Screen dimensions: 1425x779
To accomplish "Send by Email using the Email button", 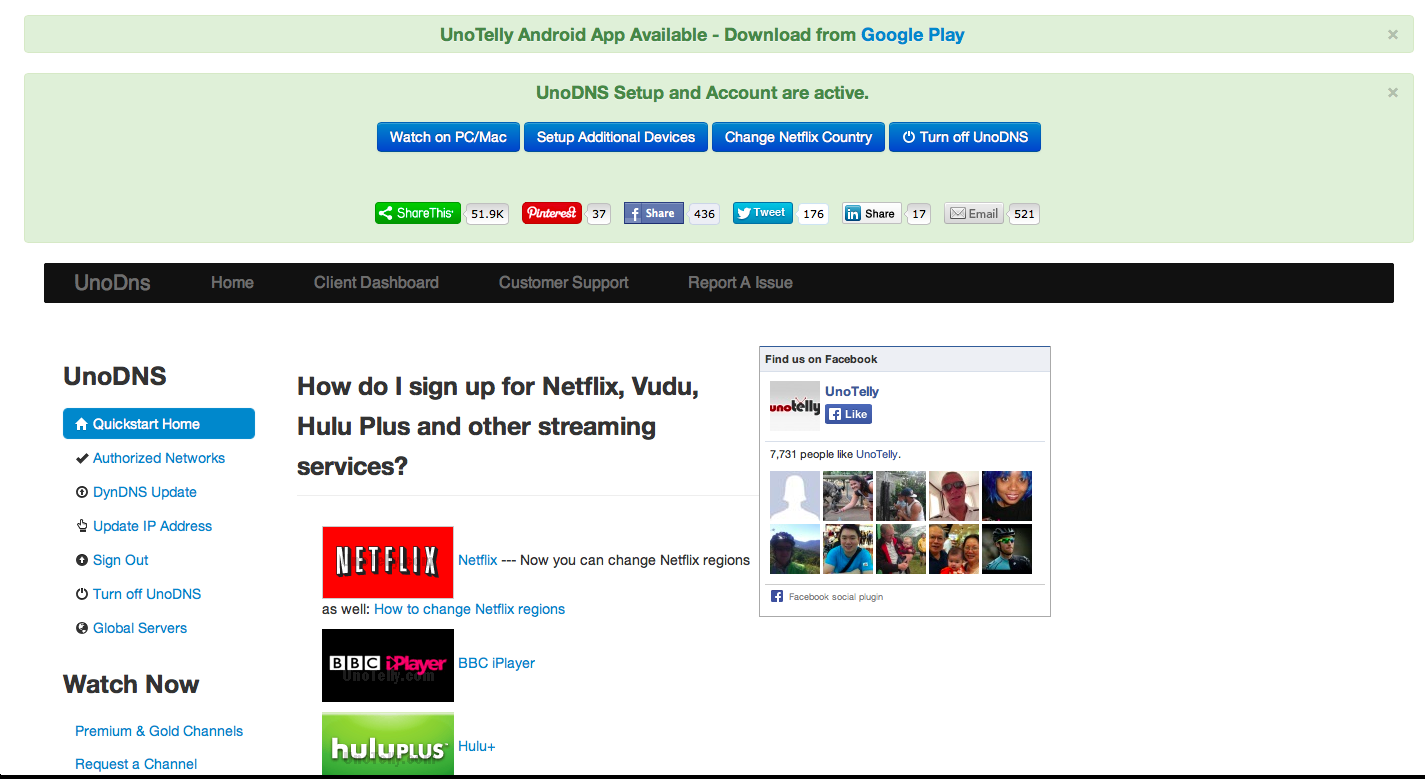I will tap(974, 213).
